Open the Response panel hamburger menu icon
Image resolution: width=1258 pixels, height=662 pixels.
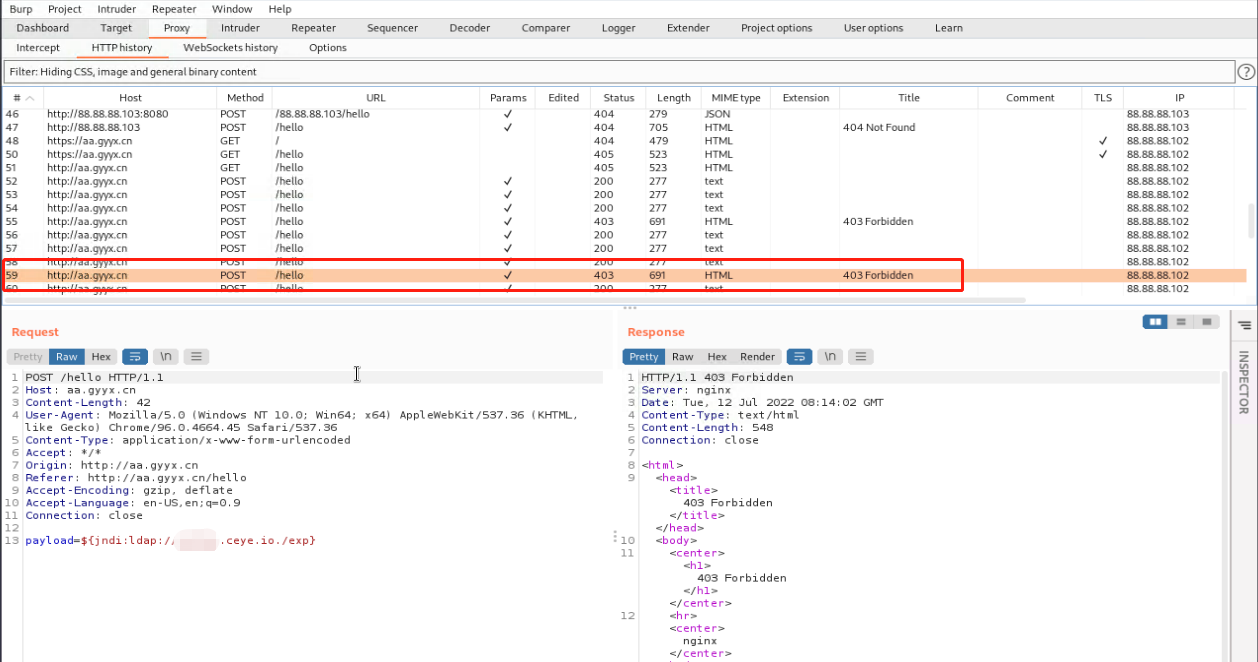[861, 356]
